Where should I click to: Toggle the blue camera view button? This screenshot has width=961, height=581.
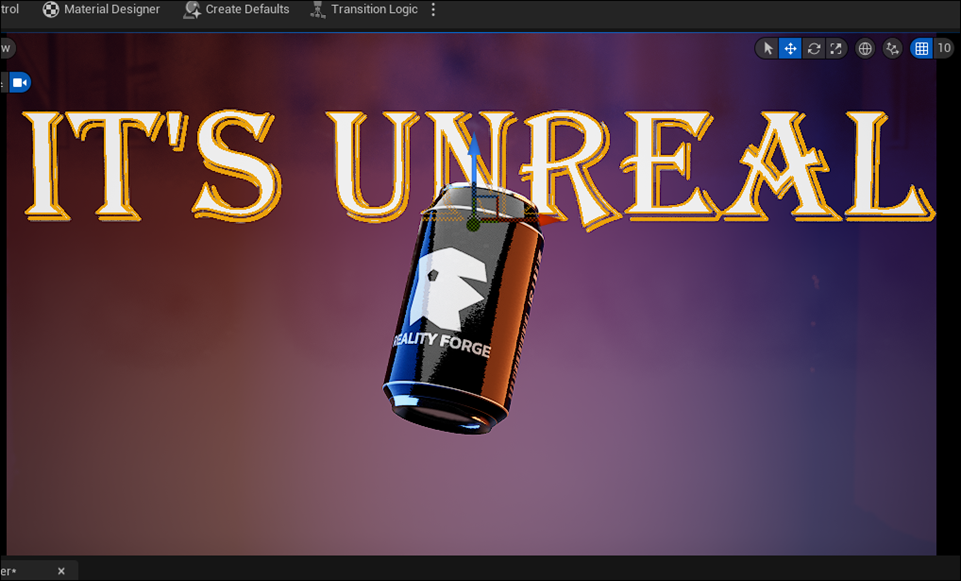click(x=20, y=83)
